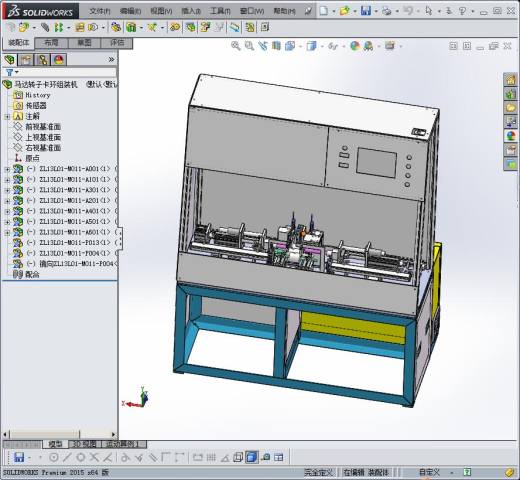Click the Select cursor tool icon
520x480 pixels.
tap(429, 11)
